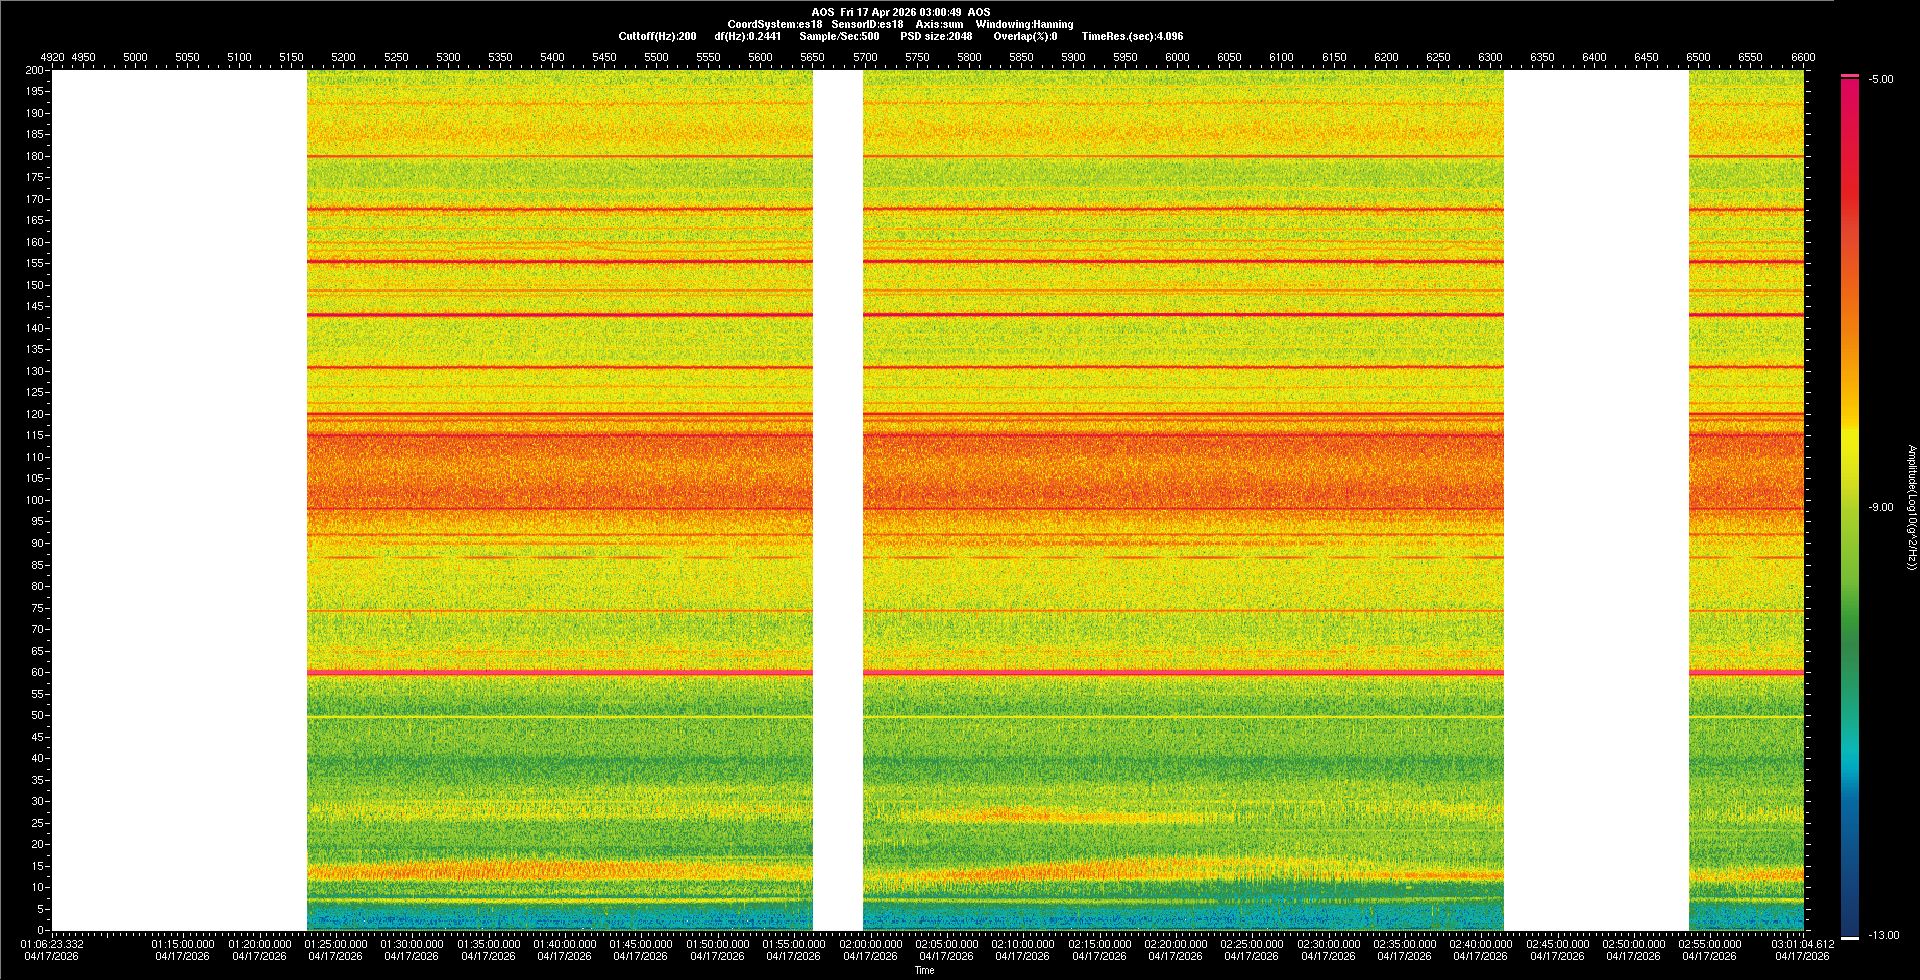Click the PSD size:2048 header text
Viewport: 1920px width, 980px height.
tap(936, 36)
